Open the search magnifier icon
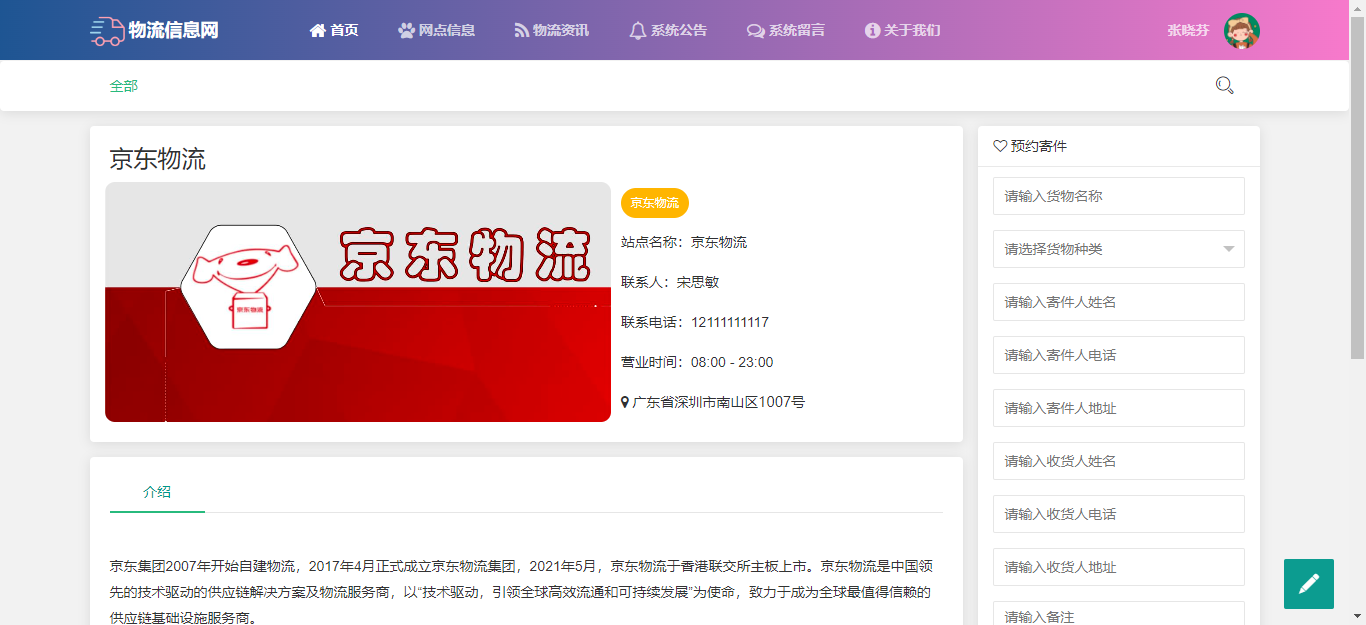The height and width of the screenshot is (625, 1366). (x=1224, y=85)
